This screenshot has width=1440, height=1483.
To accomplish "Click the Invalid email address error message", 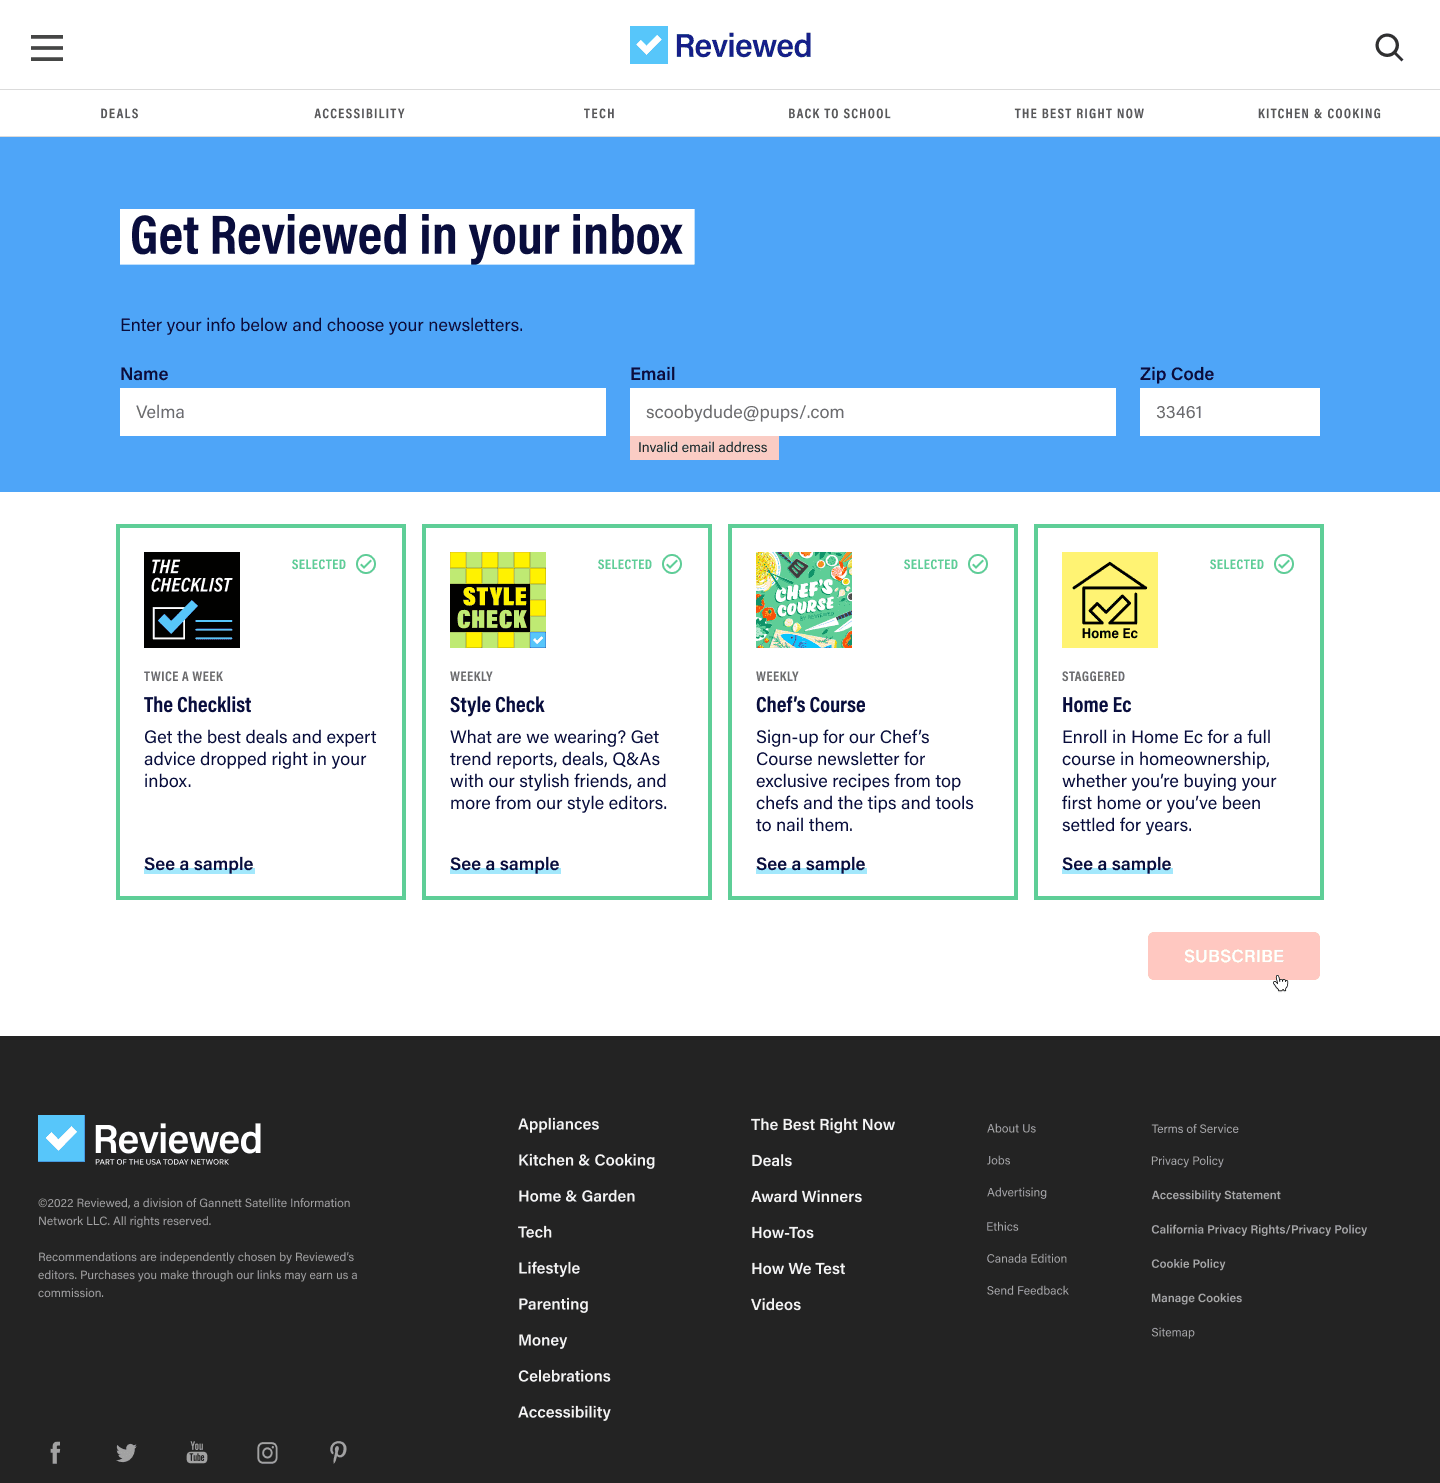I will click(x=704, y=447).
